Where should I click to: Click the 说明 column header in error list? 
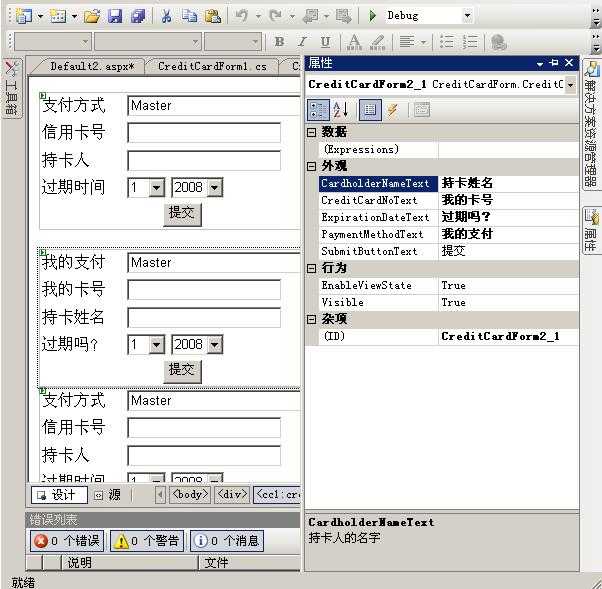coord(130,563)
